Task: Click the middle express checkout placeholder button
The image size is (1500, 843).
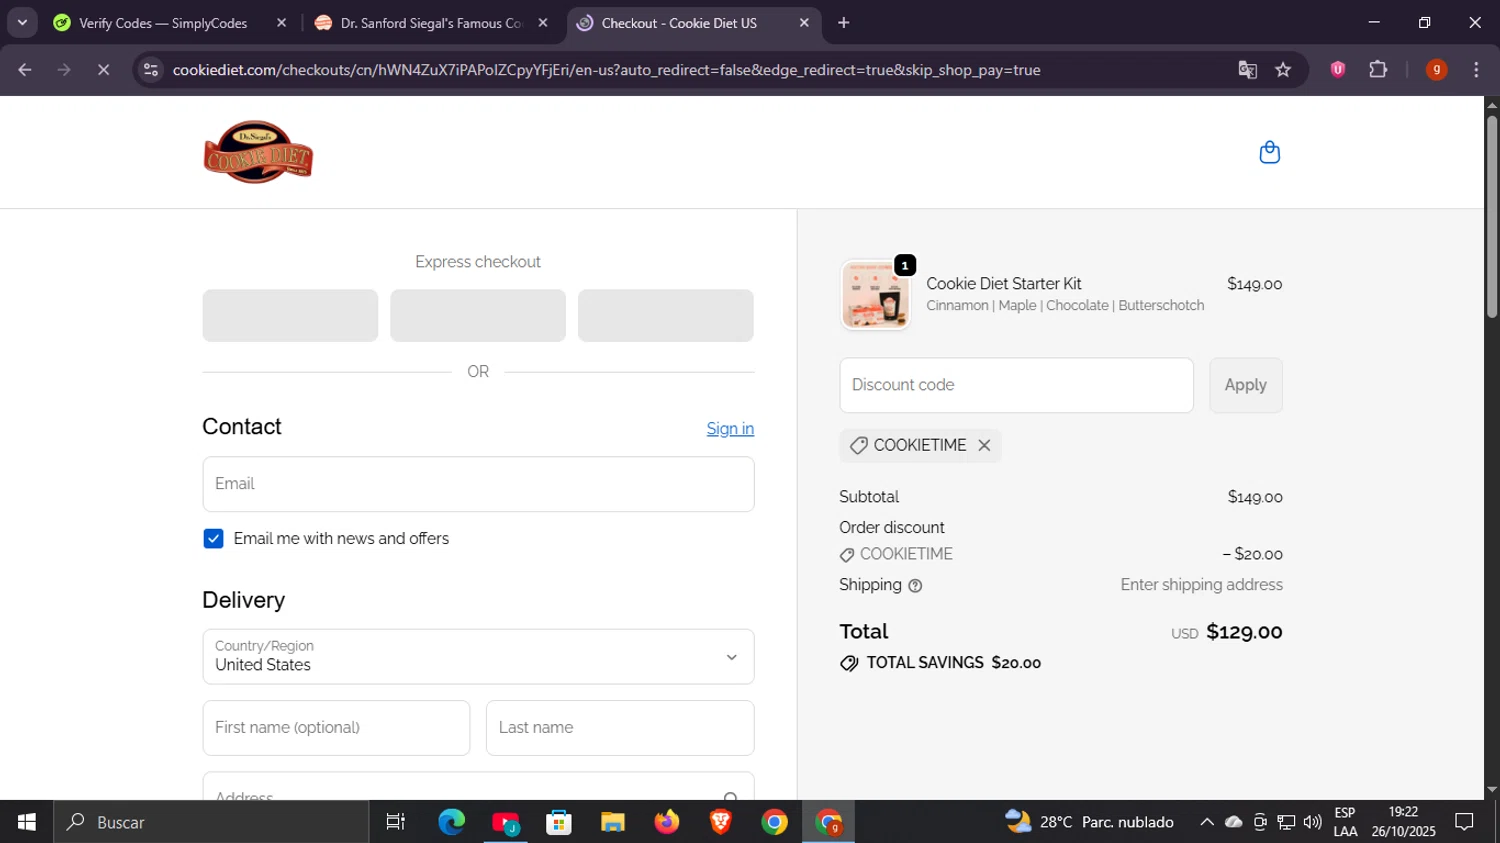Action: click(478, 316)
